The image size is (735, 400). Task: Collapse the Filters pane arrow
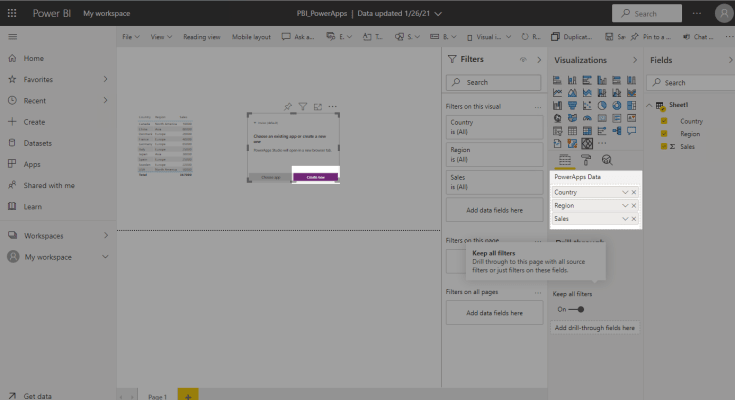539,60
